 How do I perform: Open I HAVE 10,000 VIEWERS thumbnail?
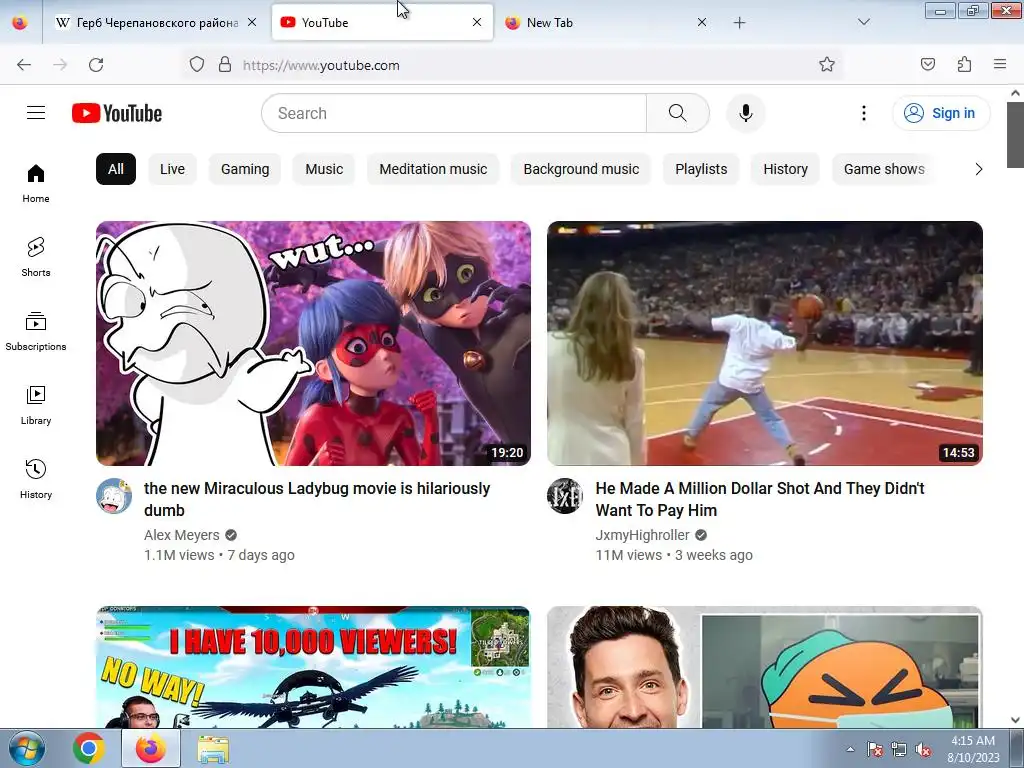(313, 667)
